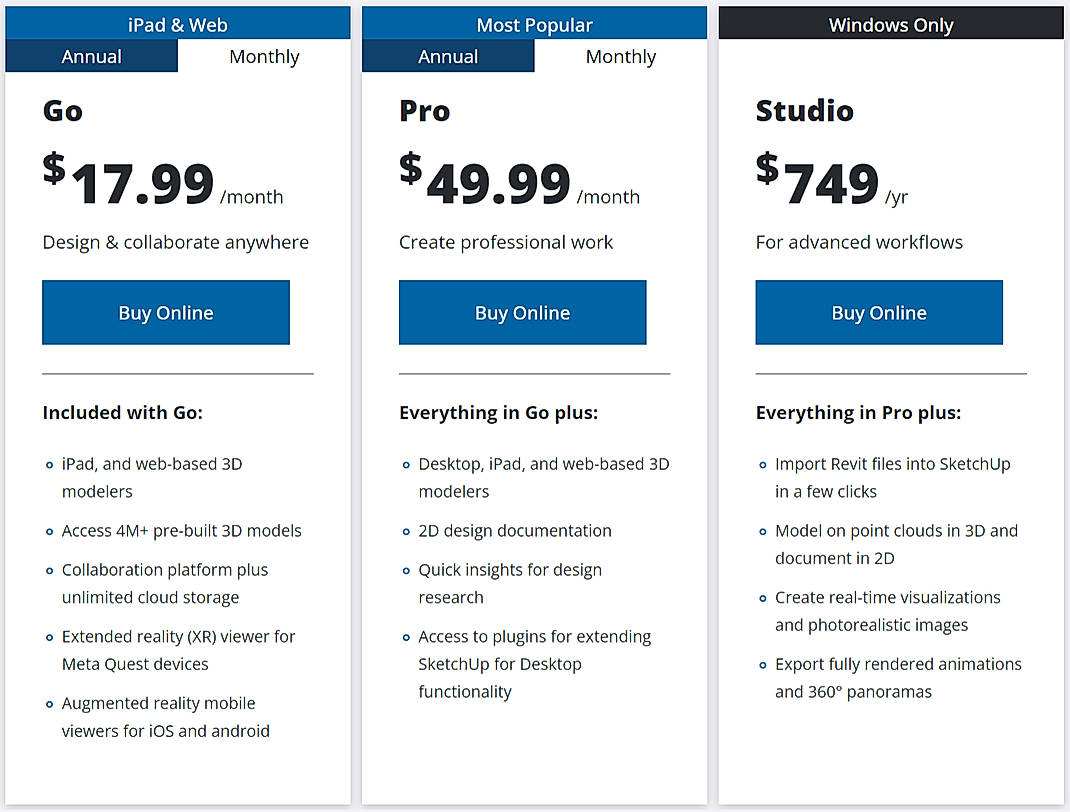This screenshot has width=1070, height=812.
Task: Click the 2D design documentation feature item
Action: point(515,530)
